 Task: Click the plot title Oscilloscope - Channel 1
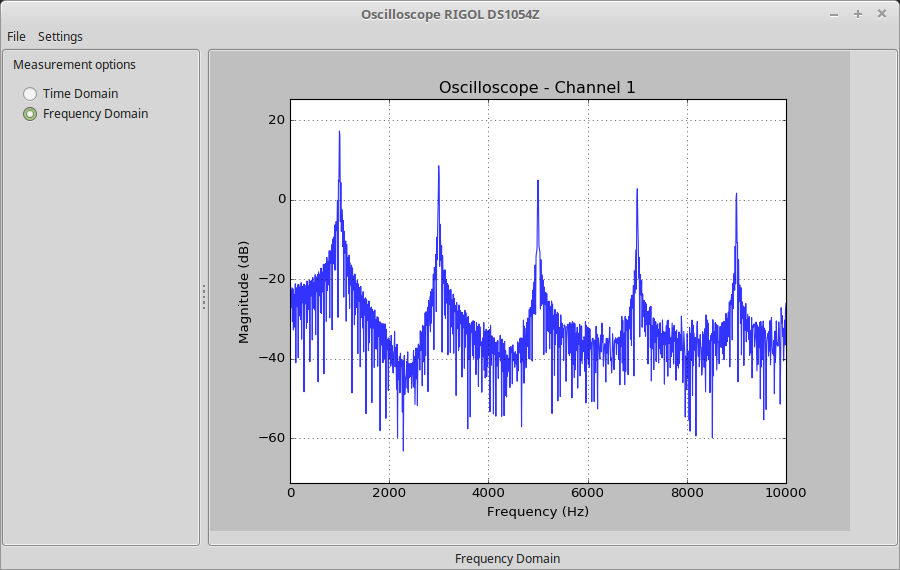pos(537,88)
